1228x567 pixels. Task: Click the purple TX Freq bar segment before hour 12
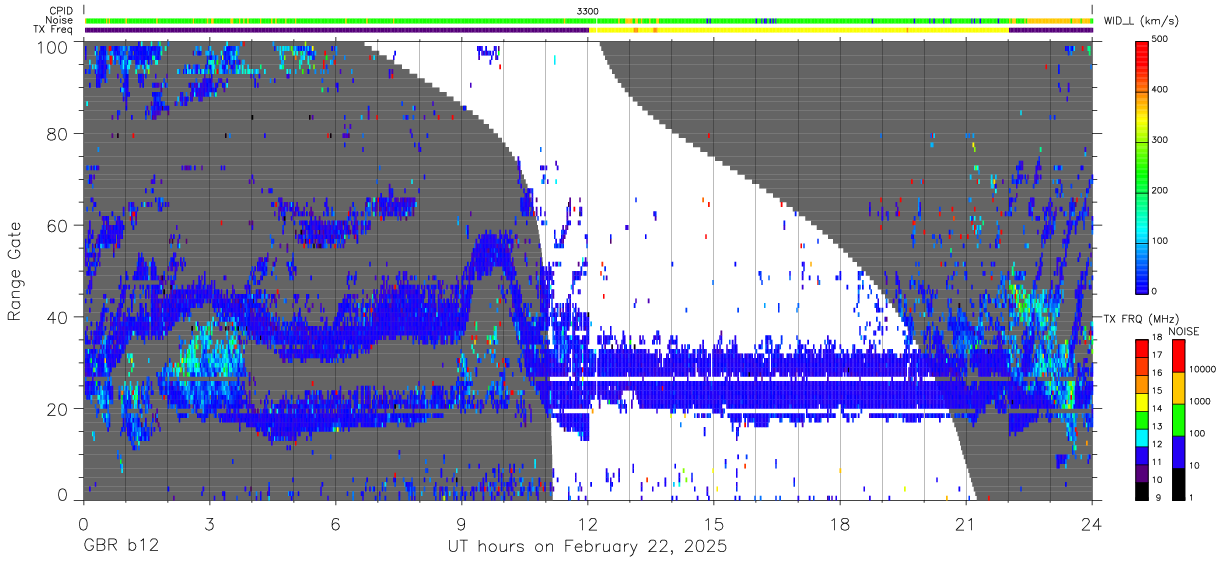[x=337, y=30]
